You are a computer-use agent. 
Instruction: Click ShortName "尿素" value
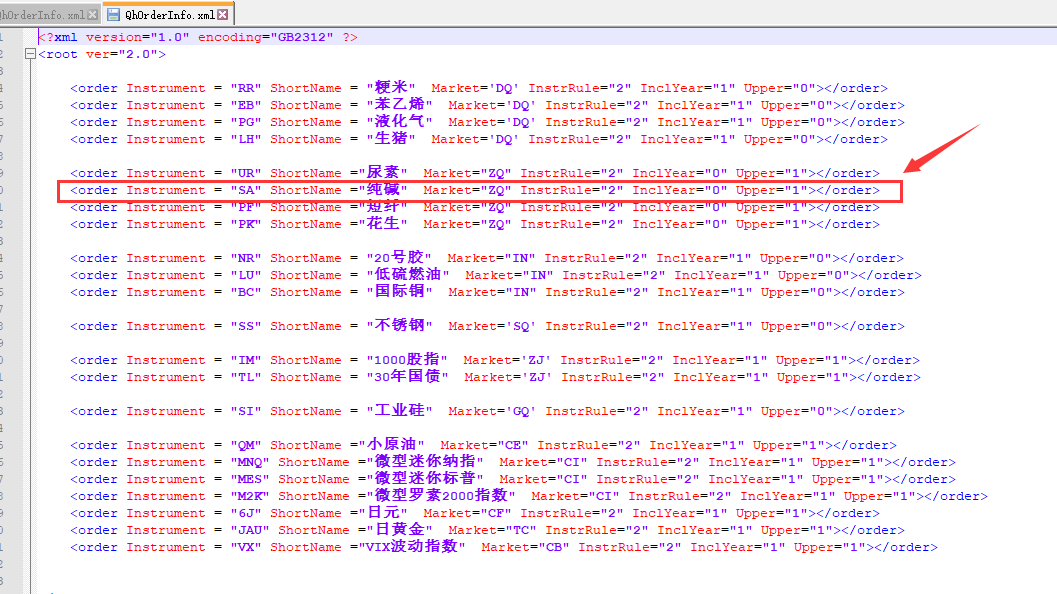point(383,173)
